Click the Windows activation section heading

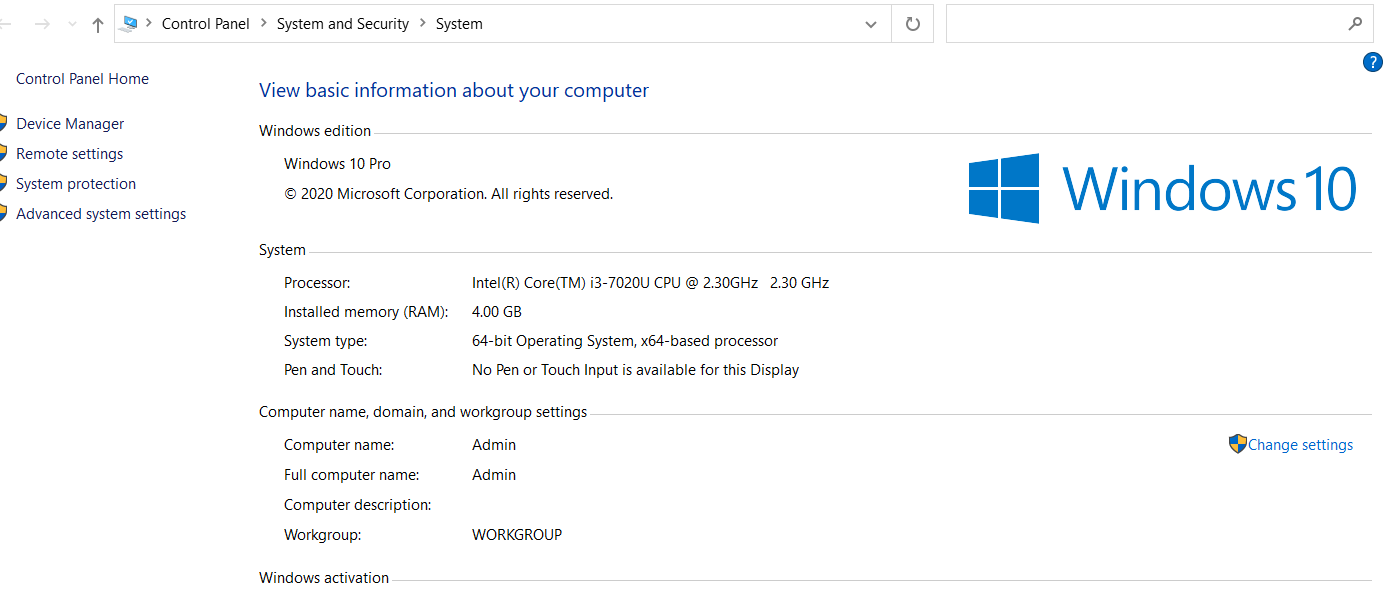(x=324, y=578)
